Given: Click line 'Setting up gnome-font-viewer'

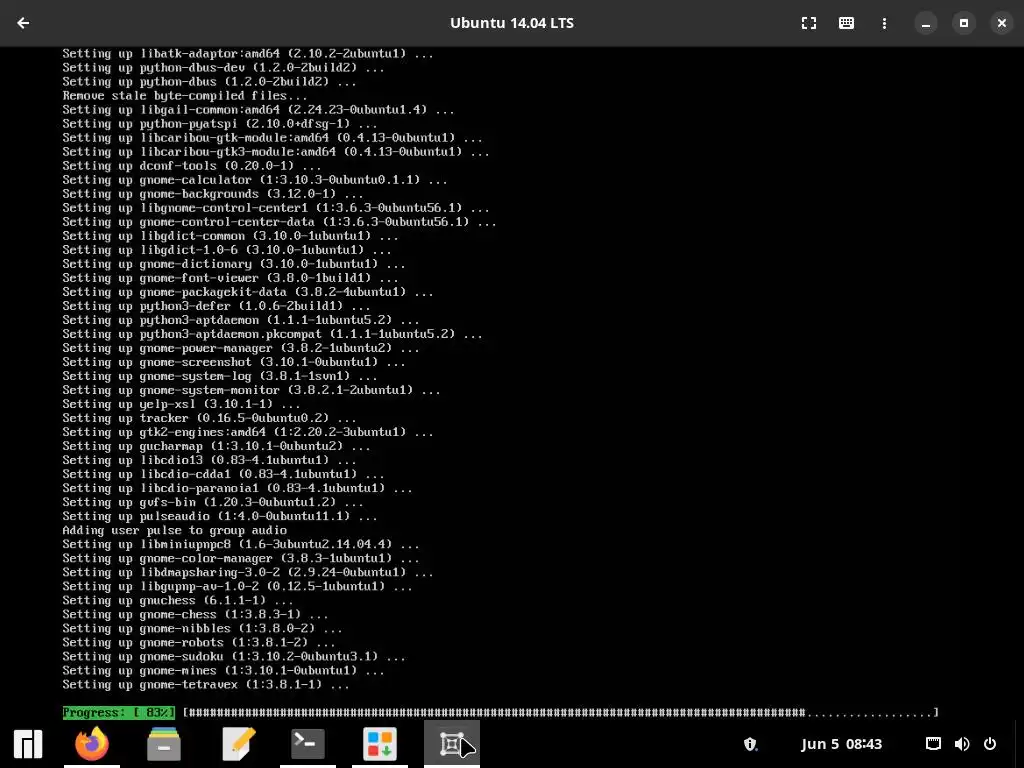Looking at the screenshot, I should point(231,278).
